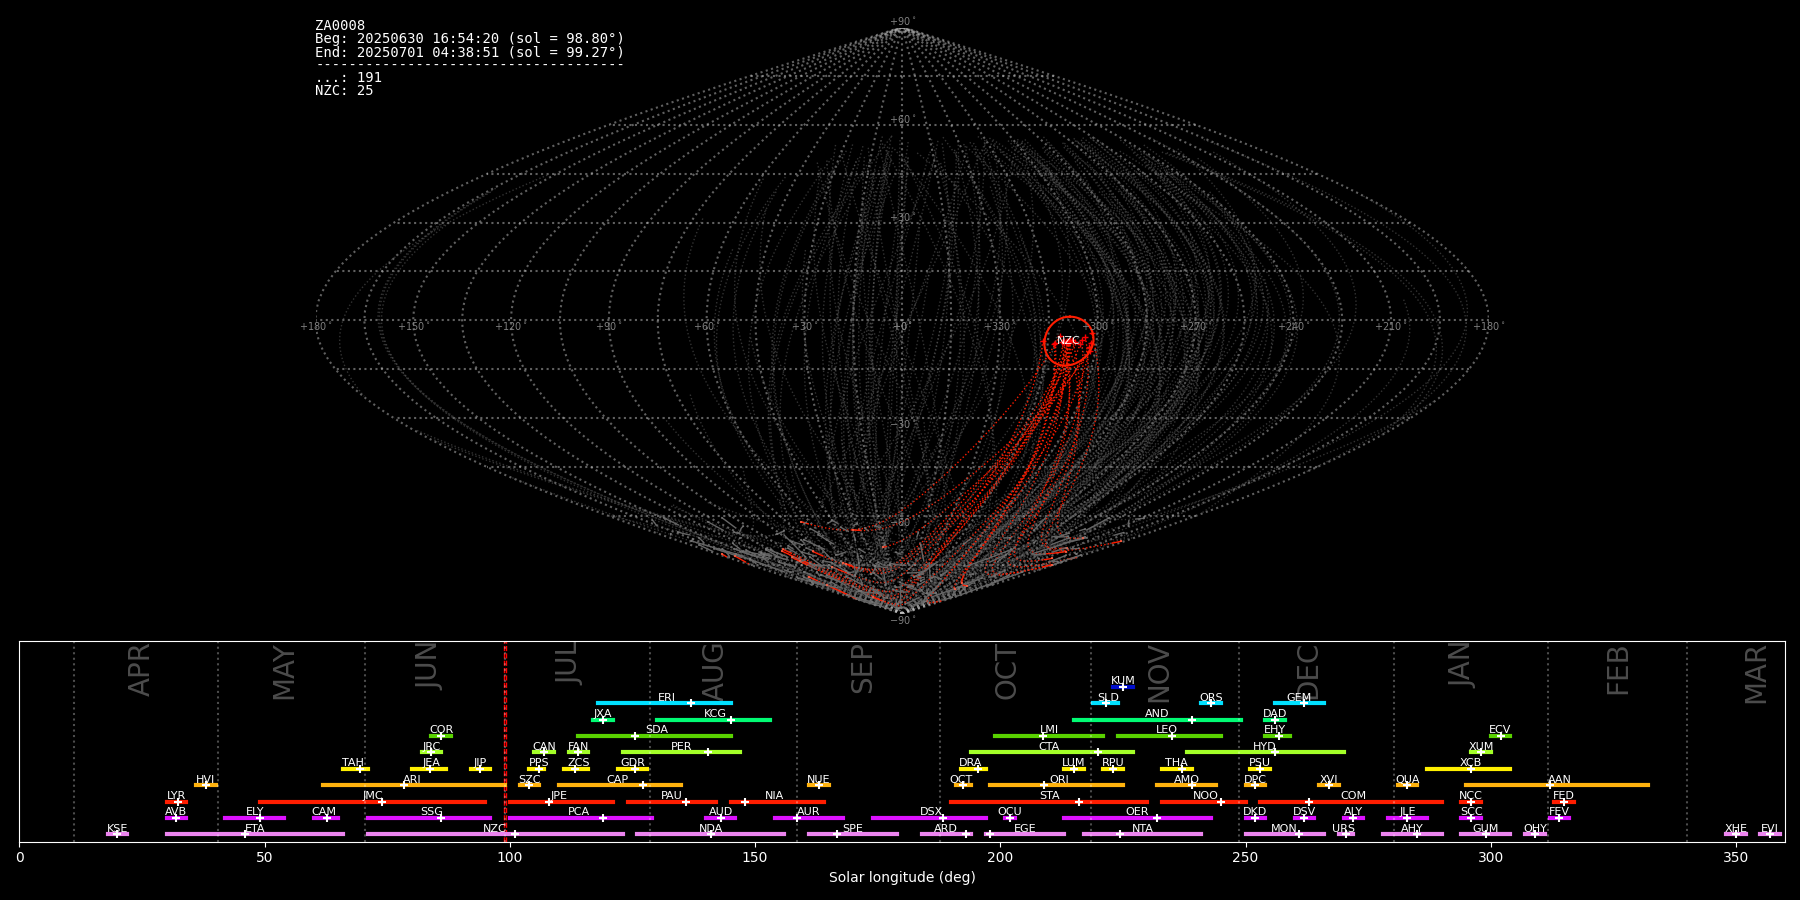This screenshot has width=1800, height=900.
Task: Click the DSX shower bar
Action: (x=929, y=818)
